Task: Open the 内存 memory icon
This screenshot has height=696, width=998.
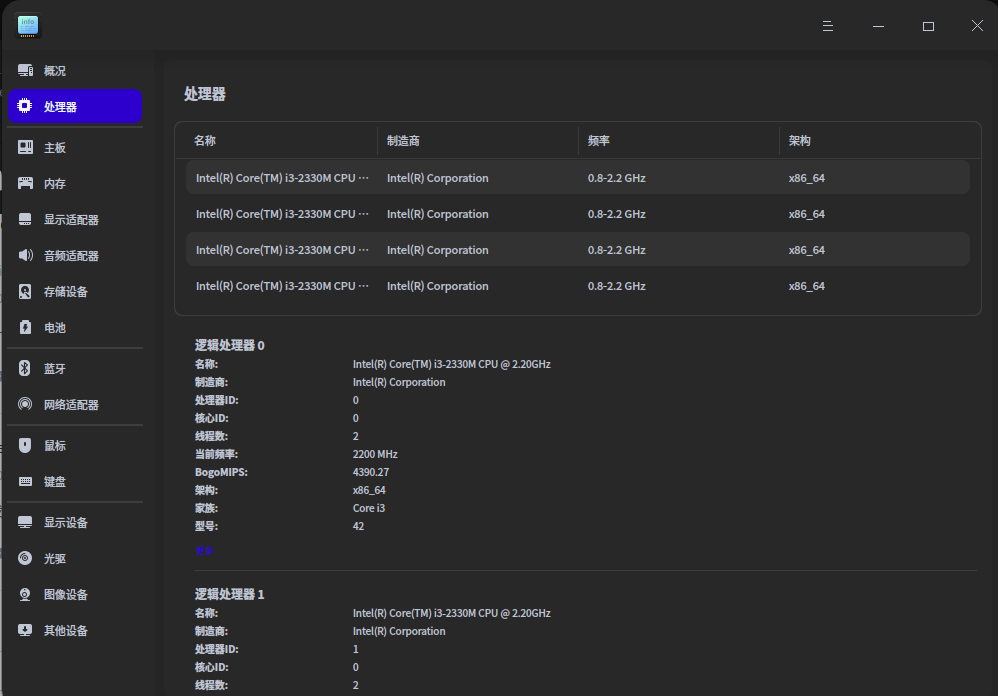Action: tap(26, 184)
